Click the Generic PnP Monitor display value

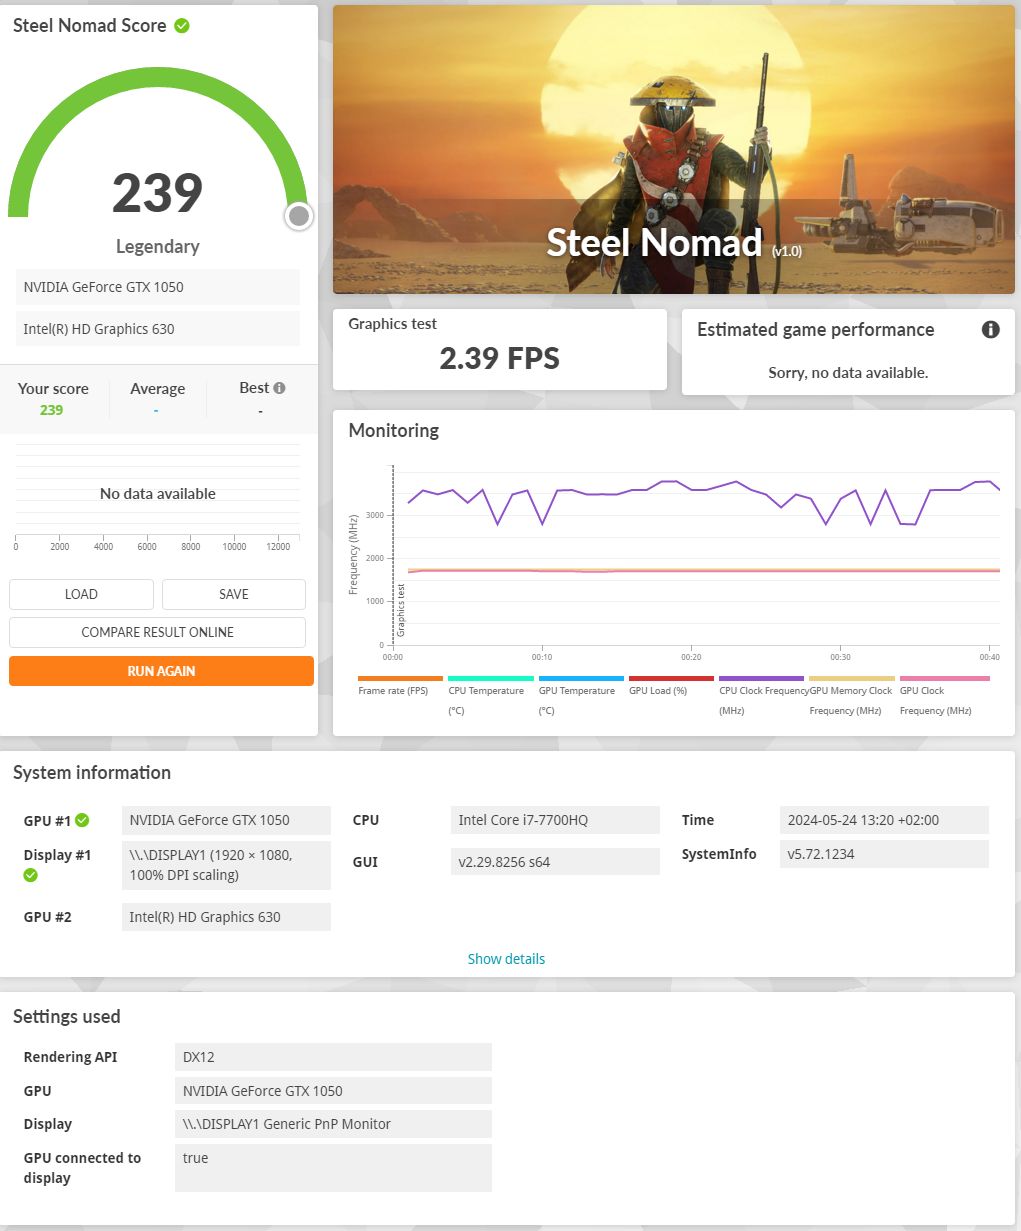tap(333, 1124)
